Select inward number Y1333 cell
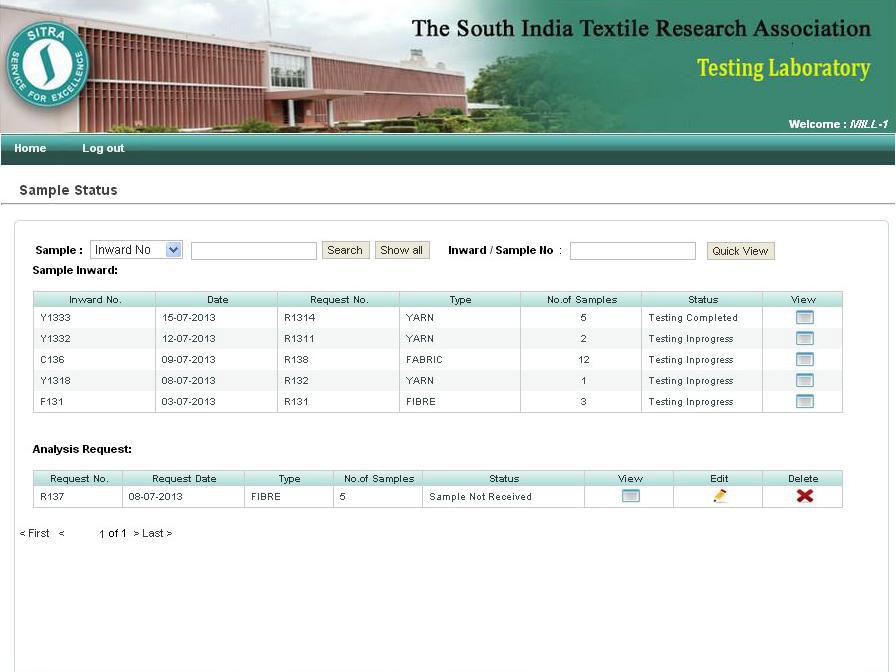The width and height of the screenshot is (896, 672). pyautogui.click(x=94, y=318)
